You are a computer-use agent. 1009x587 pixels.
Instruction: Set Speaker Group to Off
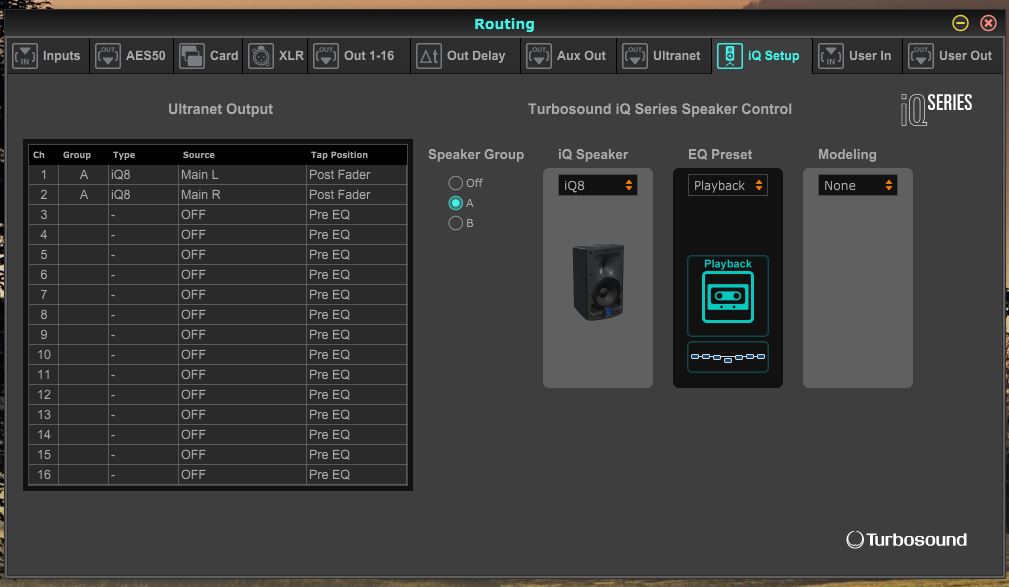click(456, 183)
